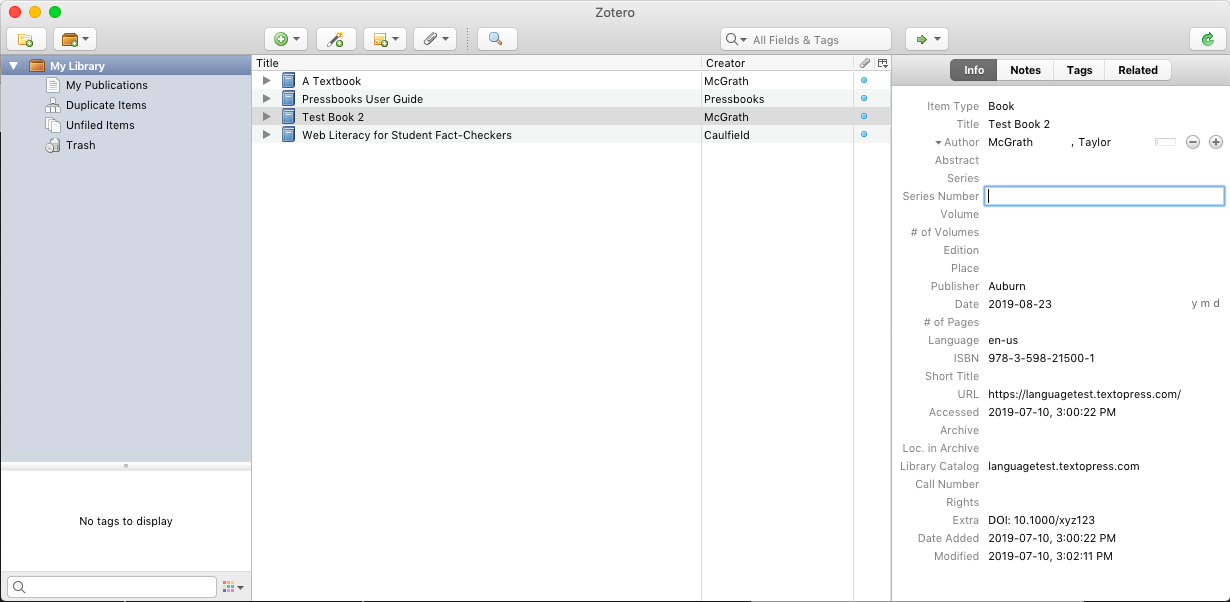Image resolution: width=1230 pixels, height=602 pixels.
Task: Open the New Library dropdown
Action: click(x=75, y=39)
